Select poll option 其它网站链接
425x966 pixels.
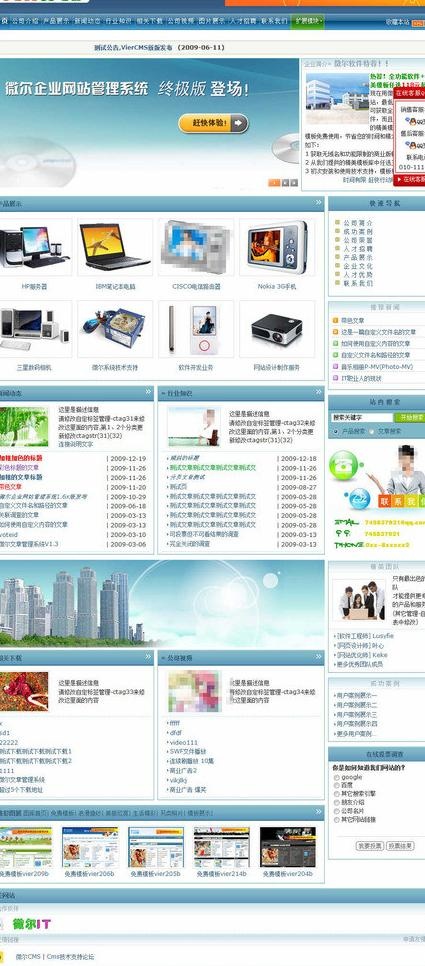click(x=337, y=820)
